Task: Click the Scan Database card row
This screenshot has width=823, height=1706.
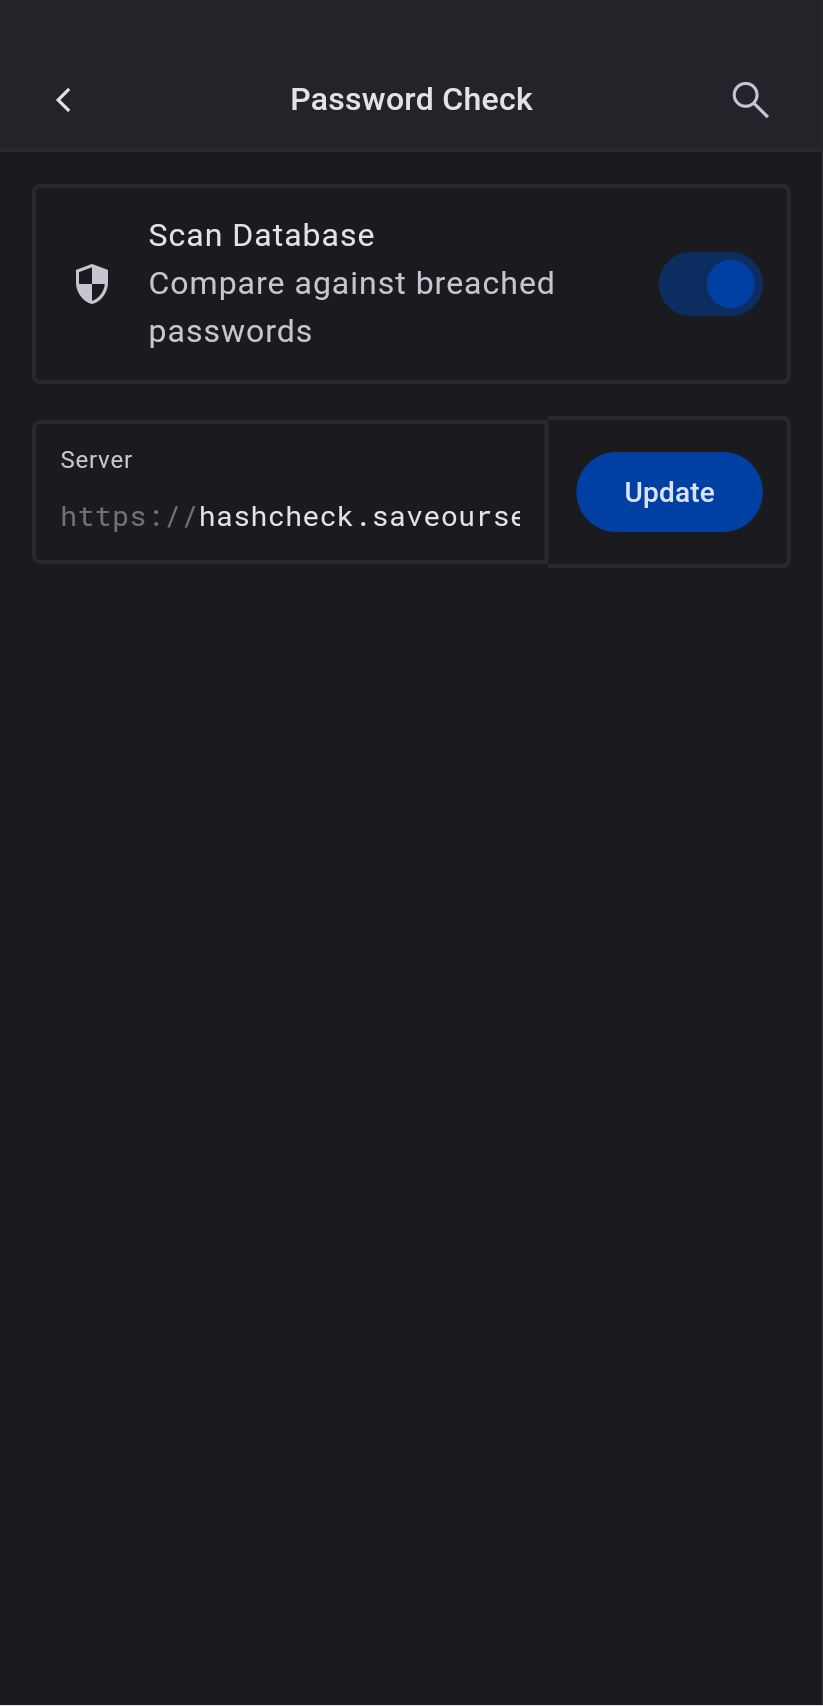Action: tap(412, 284)
